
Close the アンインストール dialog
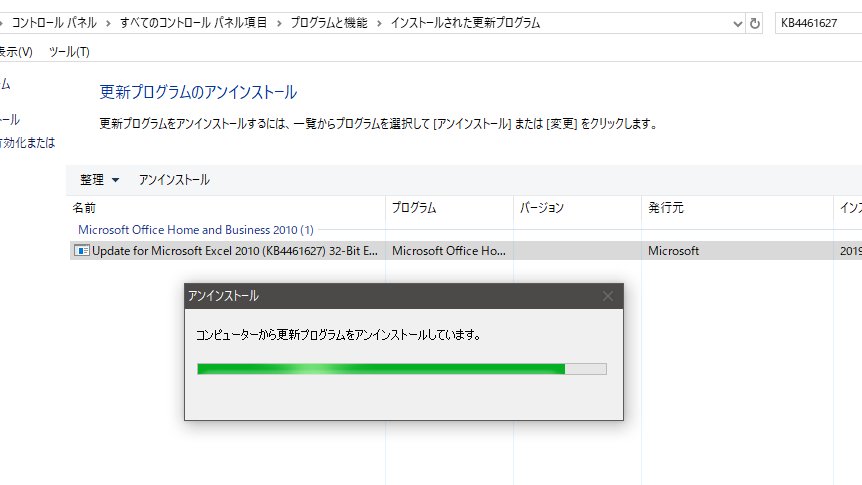pos(607,296)
